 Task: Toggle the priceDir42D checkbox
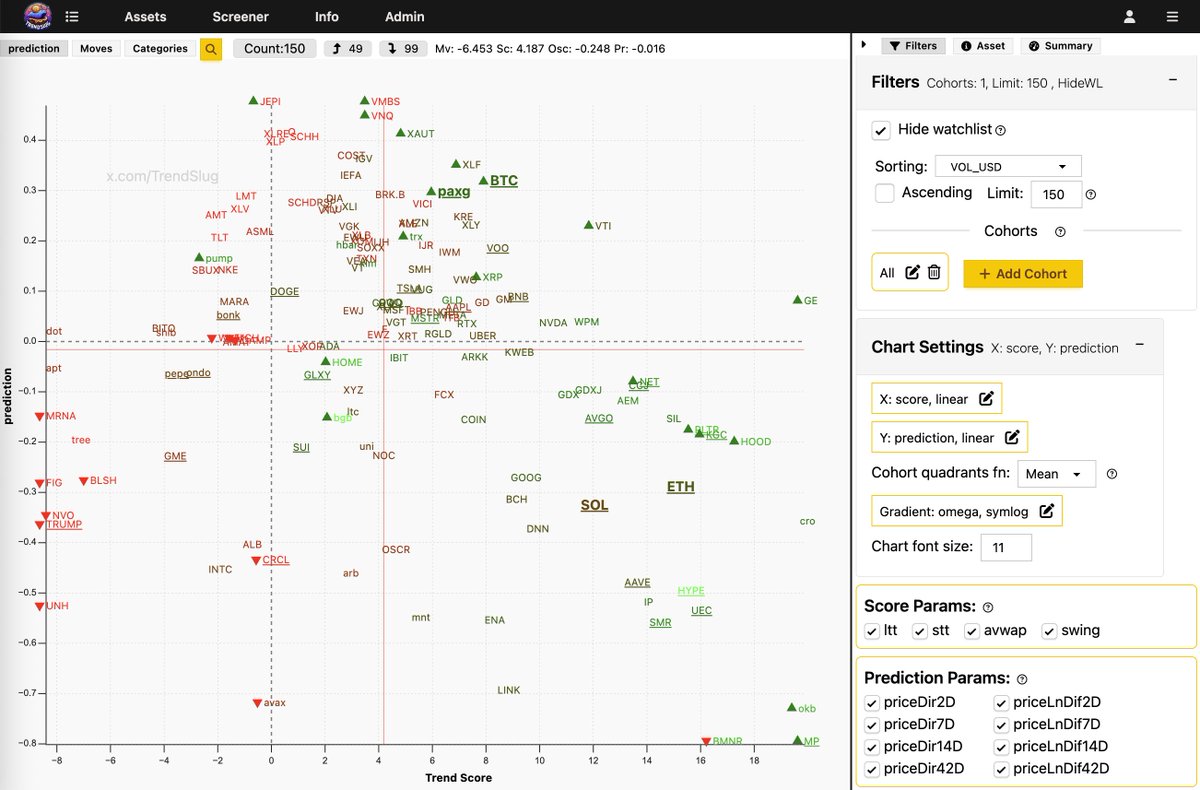click(872, 769)
